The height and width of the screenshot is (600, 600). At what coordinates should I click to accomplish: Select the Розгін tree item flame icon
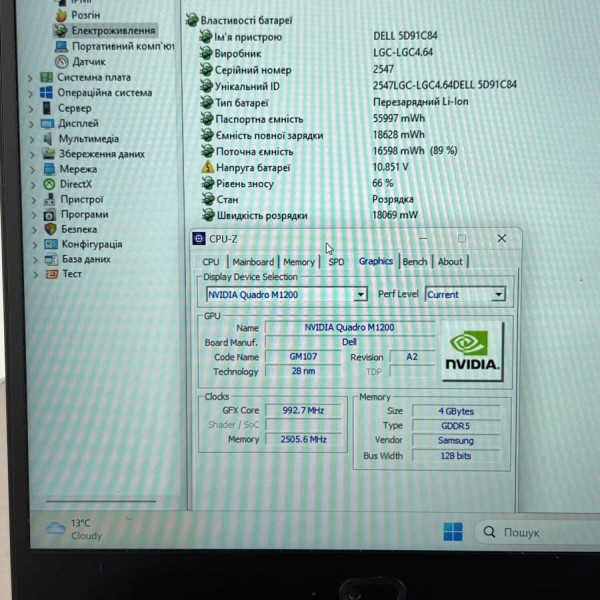tap(61, 15)
